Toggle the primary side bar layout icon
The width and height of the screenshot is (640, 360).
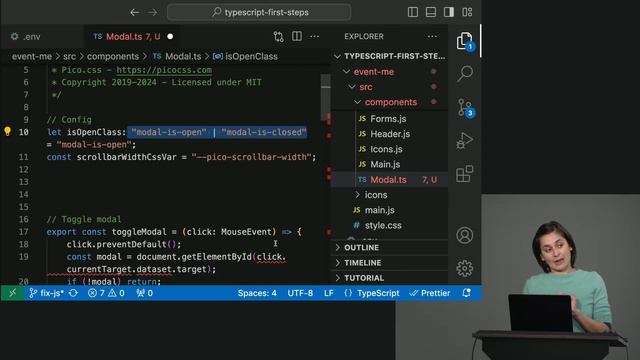[x=413, y=12]
